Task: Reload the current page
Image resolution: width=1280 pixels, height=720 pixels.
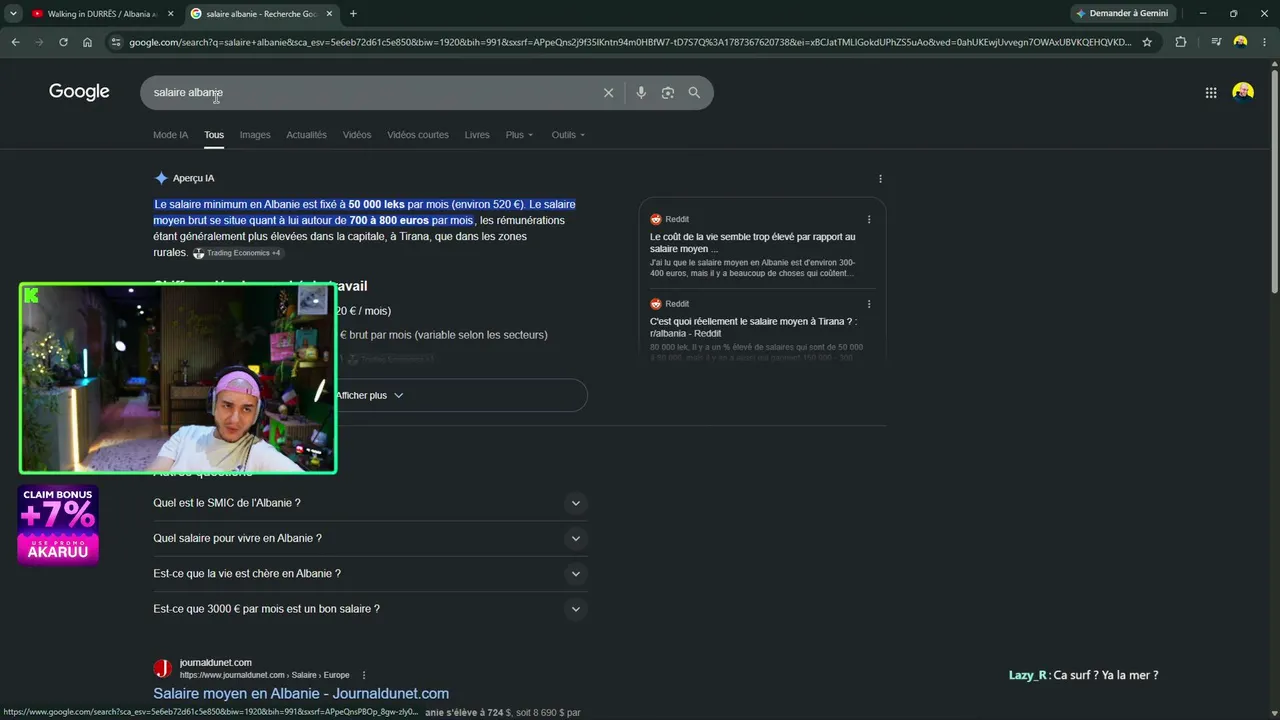Action: coord(63,42)
